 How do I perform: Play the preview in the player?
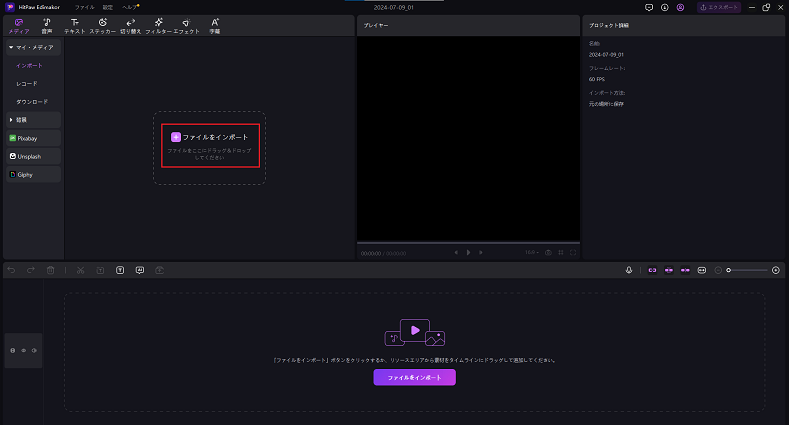pyautogui.click(x=468, y=252)
